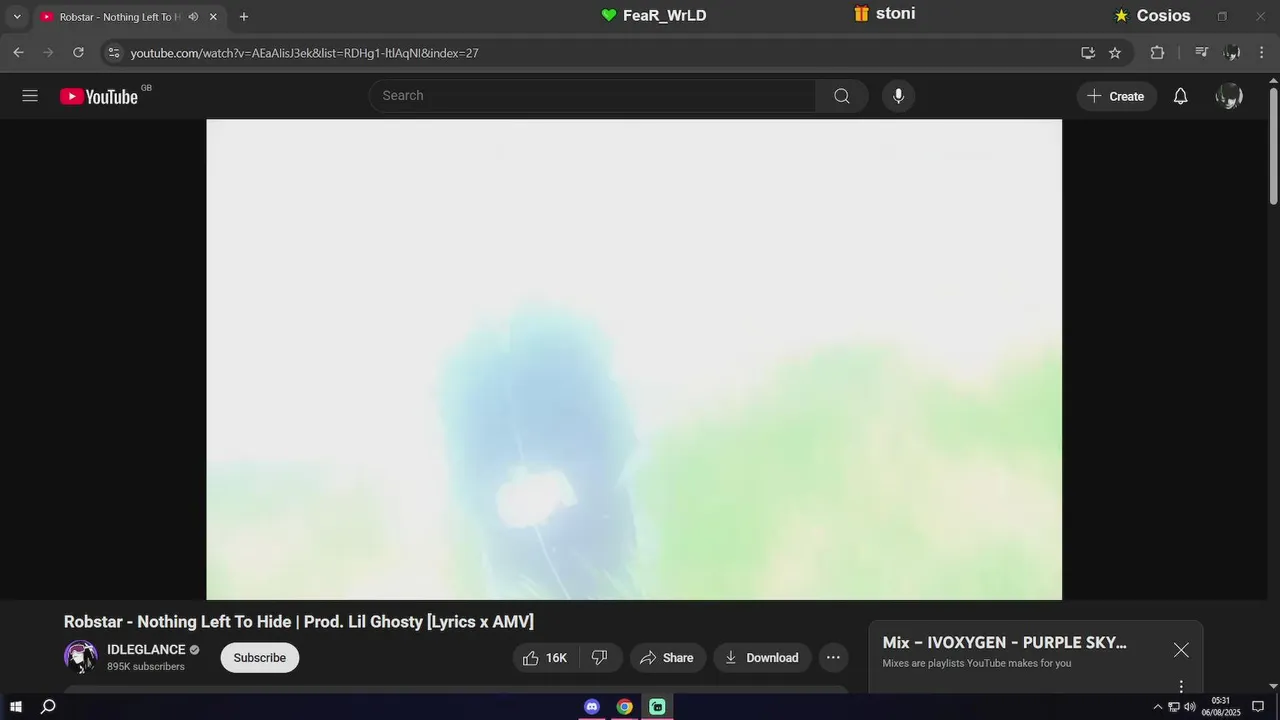1280x720 pixels.
Task: Open the system volume control
Action: [1189, 707]
